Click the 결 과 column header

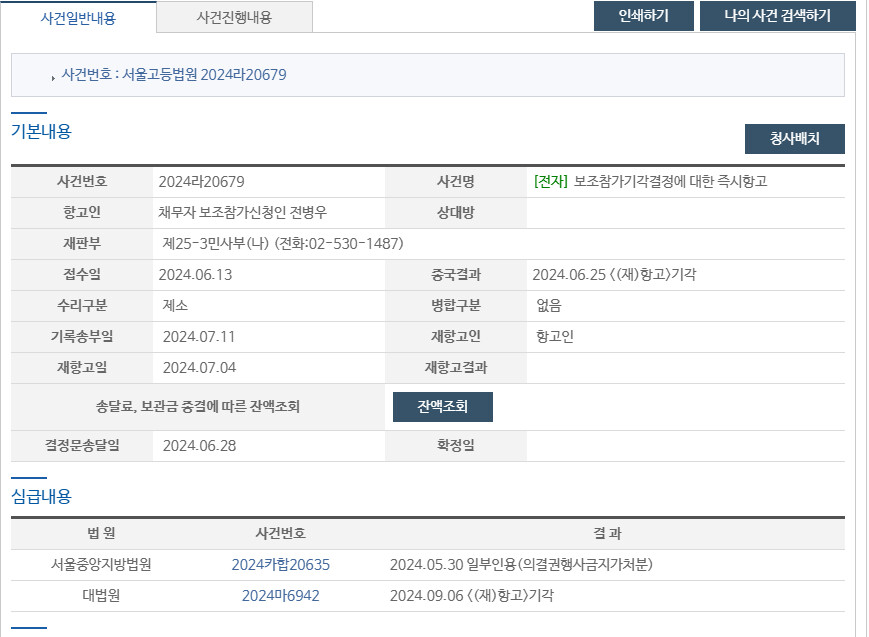coord(607,533)
